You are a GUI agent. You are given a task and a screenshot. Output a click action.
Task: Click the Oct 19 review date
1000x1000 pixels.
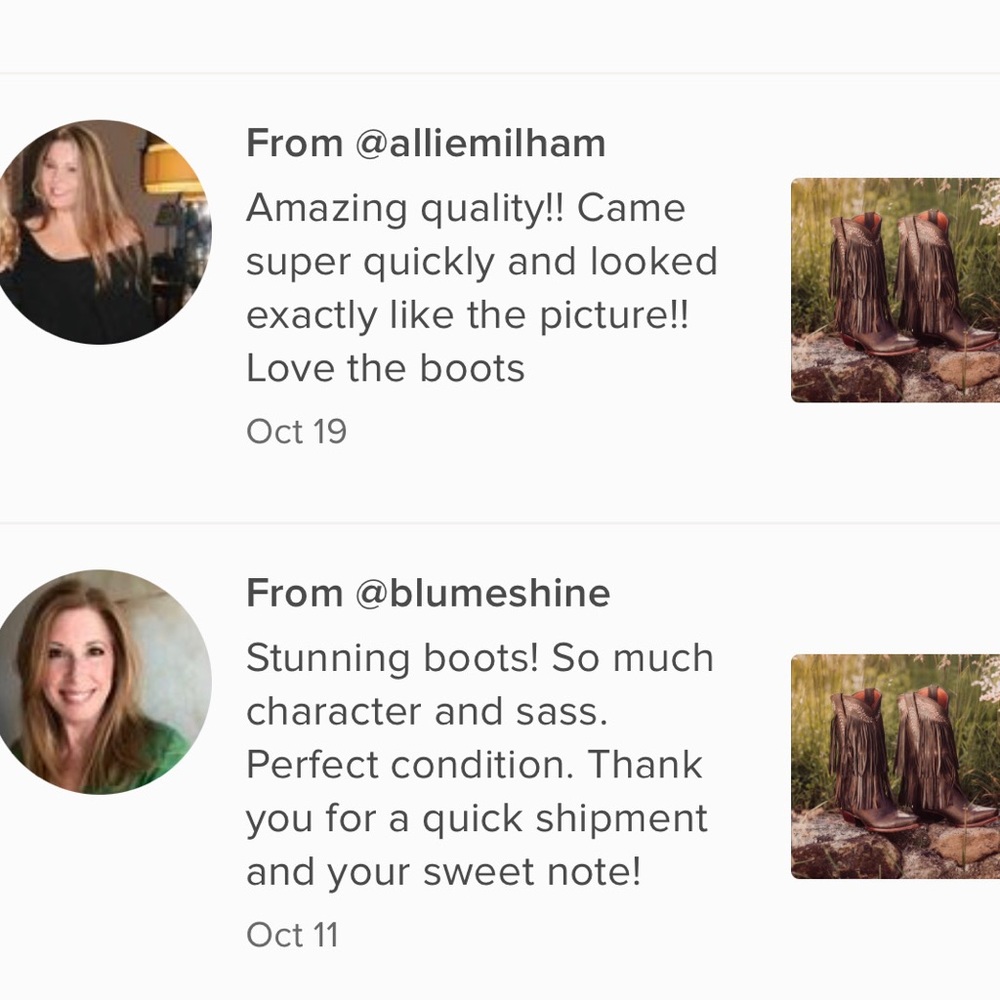click(x=297, y=432)
